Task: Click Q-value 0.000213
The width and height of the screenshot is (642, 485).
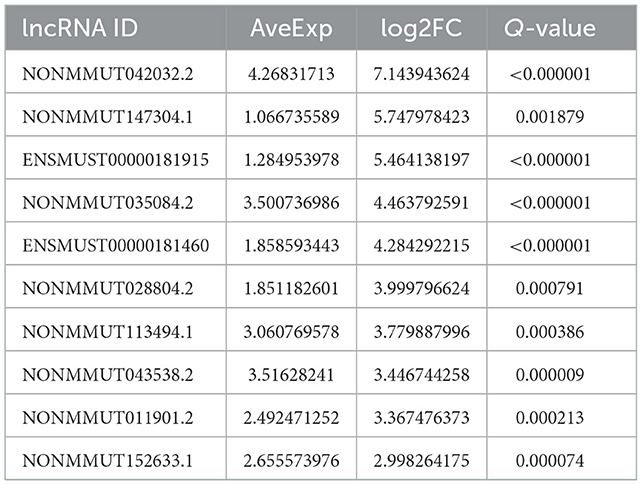Action: pyautogui.click(x=550, y=417)
